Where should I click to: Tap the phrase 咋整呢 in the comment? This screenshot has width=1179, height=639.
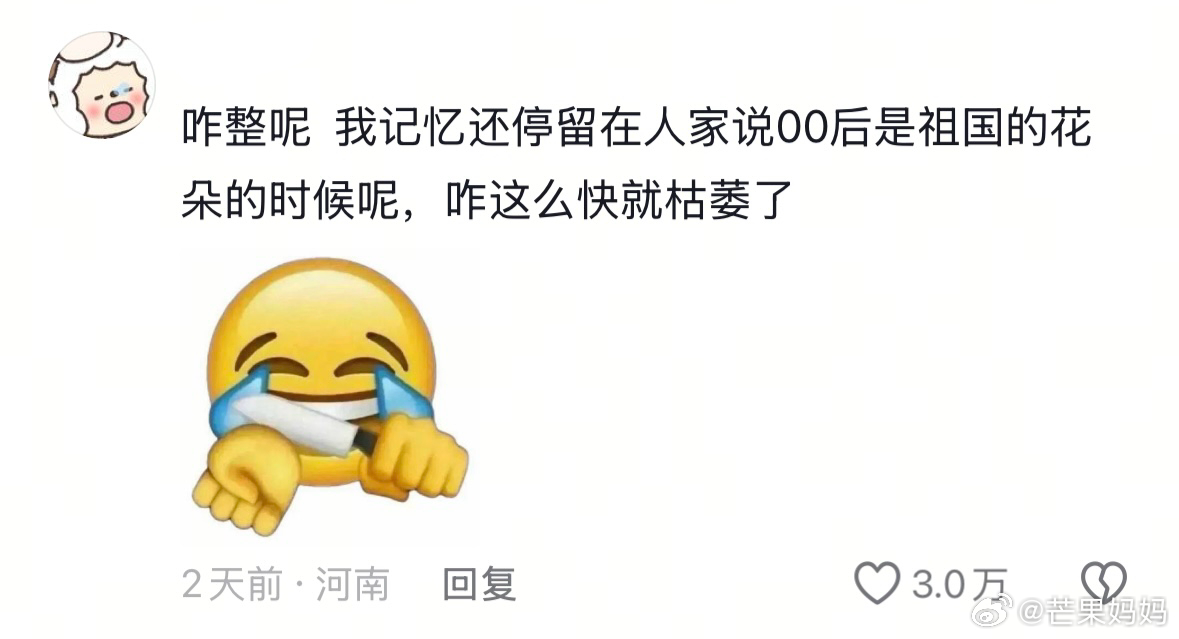[247, 128]
